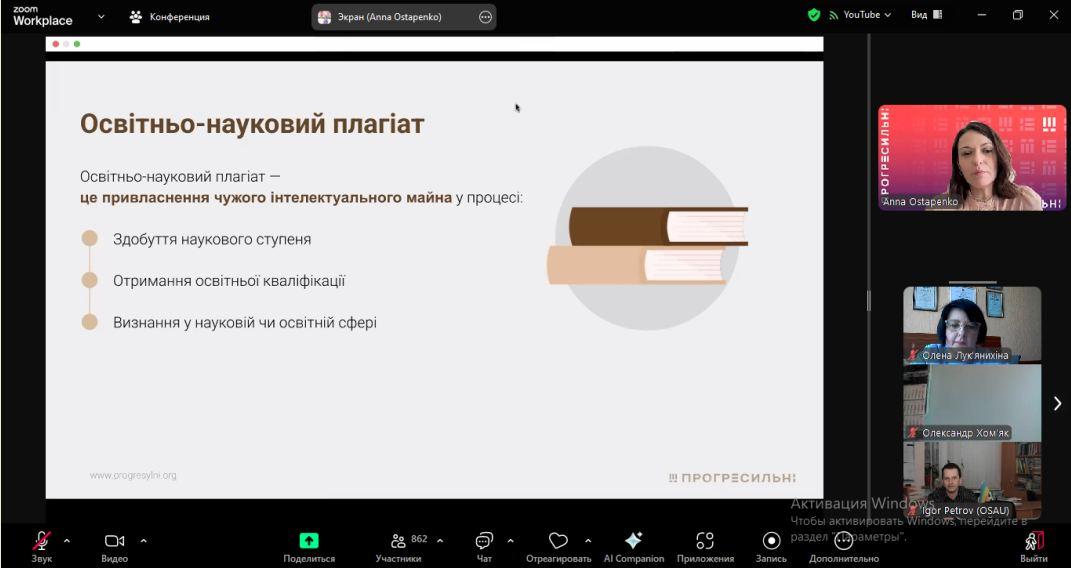The width and height of the screenshot is (1071, 568).
Task: Open video options arrow next to Видео
Action: tap(143, 541)
